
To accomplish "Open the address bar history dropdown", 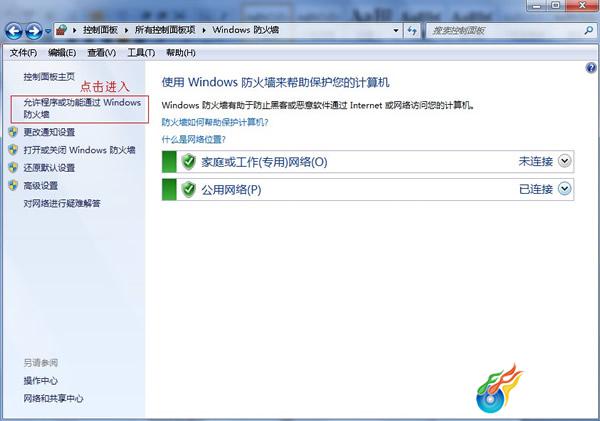I will point(396,30).
